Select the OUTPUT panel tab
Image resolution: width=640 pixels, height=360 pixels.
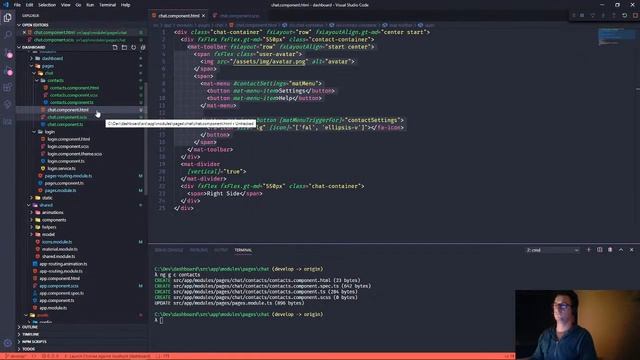point(221,250)
